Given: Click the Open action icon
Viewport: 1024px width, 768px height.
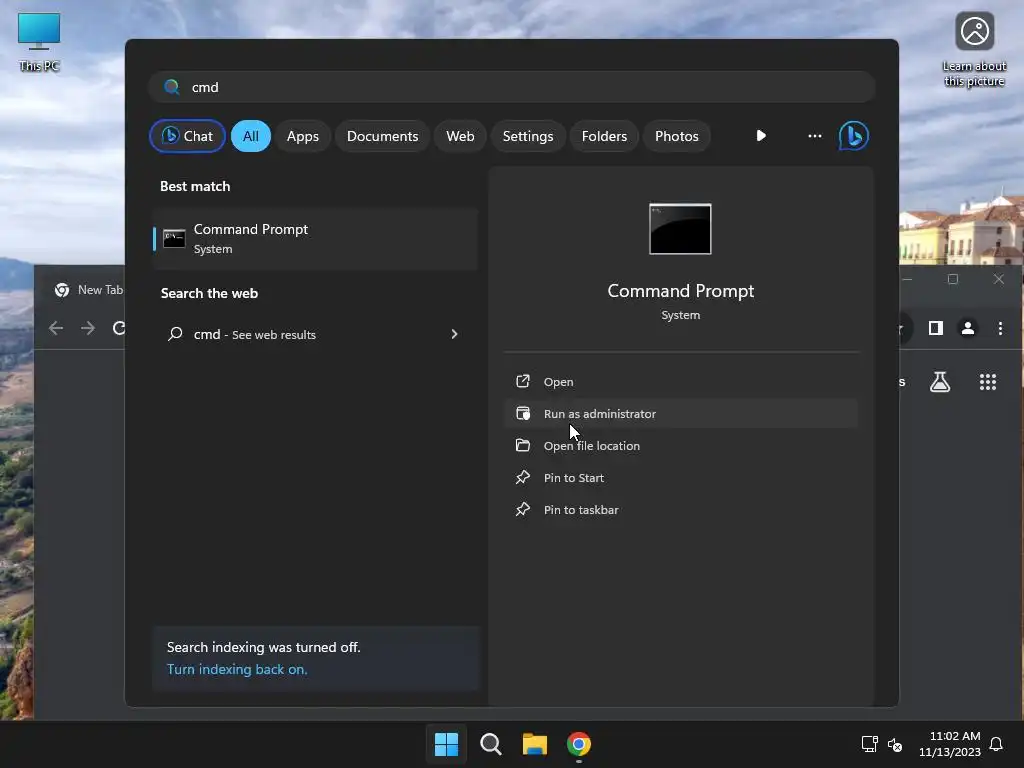Looking at the screenshot, I should (x=522, y=381).
